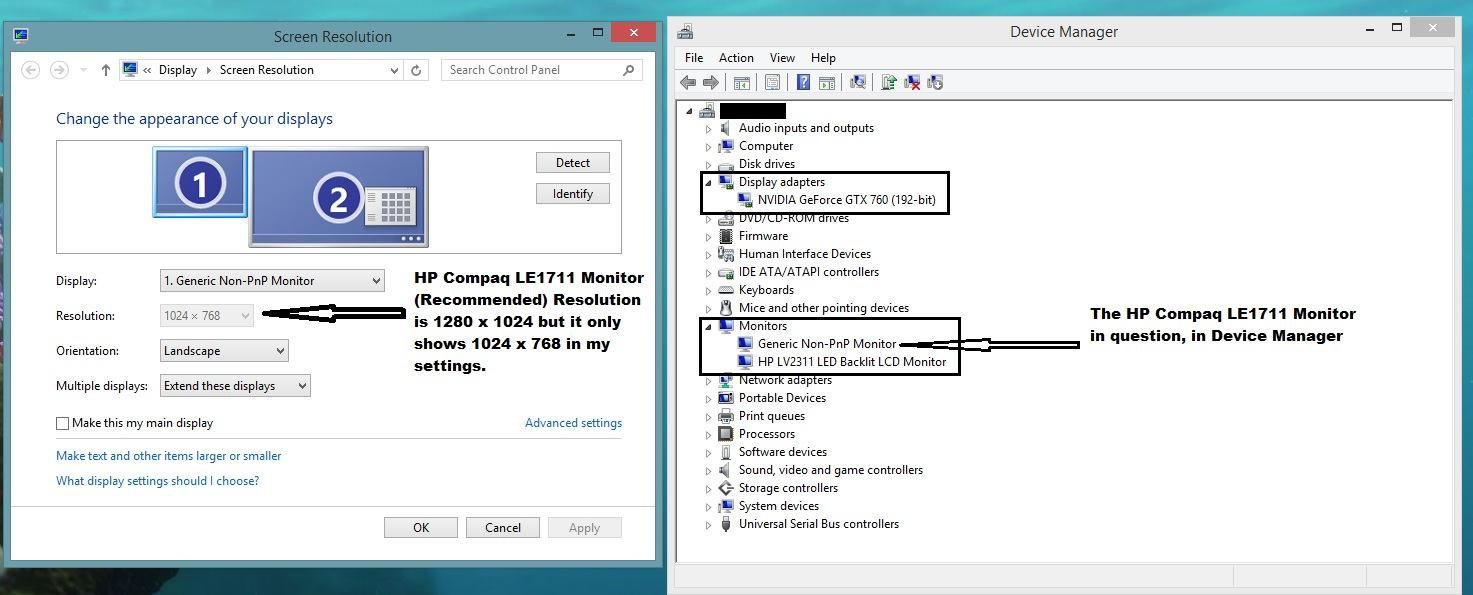Select the Portable Devices category
This screenshot has height=595, width=1473.
click(x=782, y=398)
